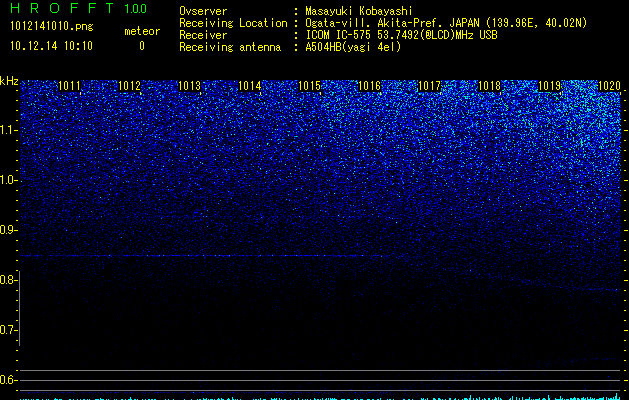The image size is (629, 400).
Task: Click the kHz axis unit label
Action: (x=9, y=81)
